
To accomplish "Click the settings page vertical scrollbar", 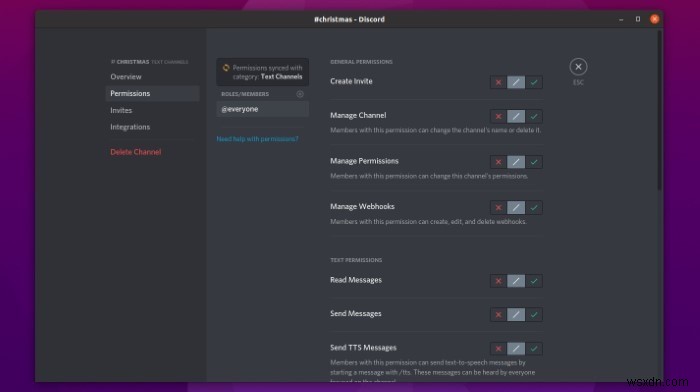I will [x=659, y=111].
